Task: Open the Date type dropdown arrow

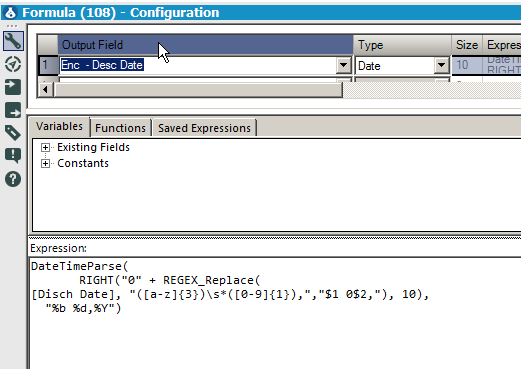Action: pyautogui.click(x=442, y=65)
